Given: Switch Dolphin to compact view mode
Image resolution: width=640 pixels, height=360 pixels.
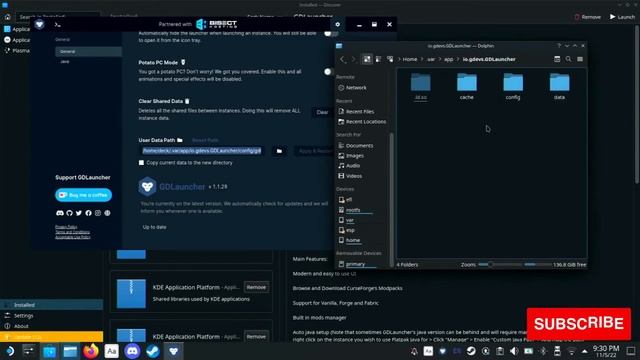Looking at the screenshot, I should point(378,59).
